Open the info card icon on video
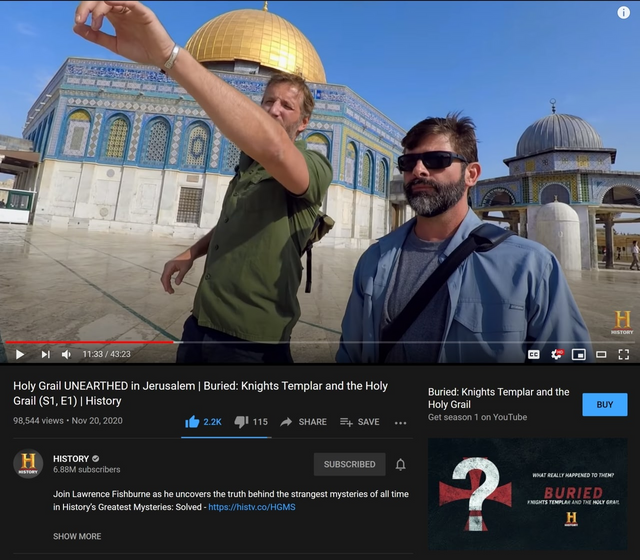640x560 pixels. (623, 13)
